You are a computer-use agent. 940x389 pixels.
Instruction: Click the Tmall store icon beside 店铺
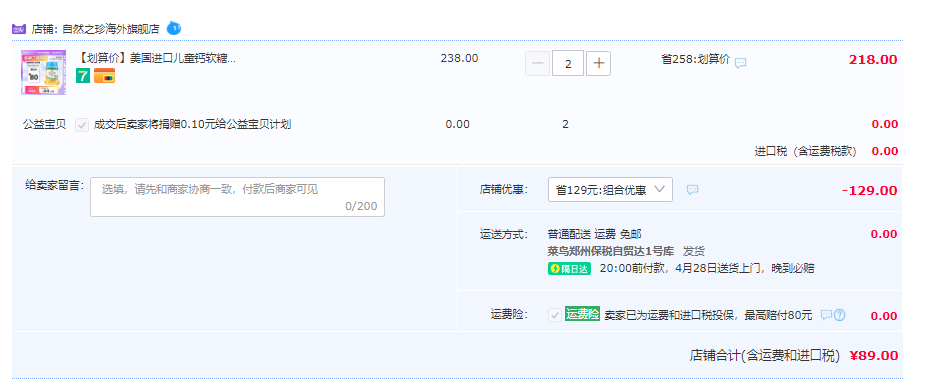click(19, 28)
